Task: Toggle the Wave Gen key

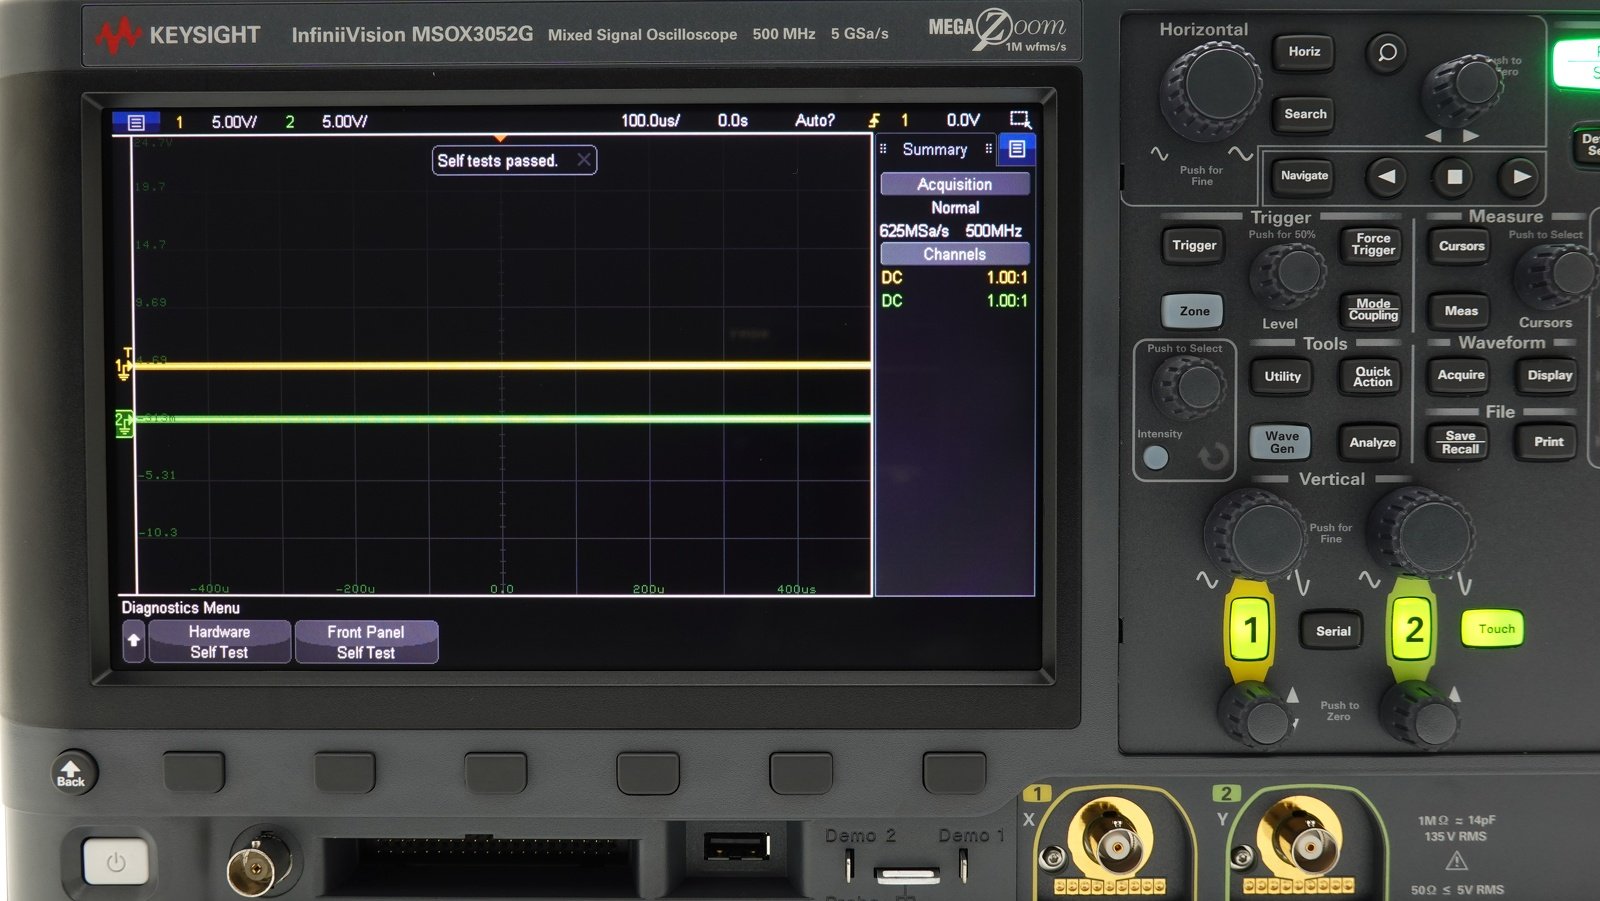Action: pos(1281,442)
